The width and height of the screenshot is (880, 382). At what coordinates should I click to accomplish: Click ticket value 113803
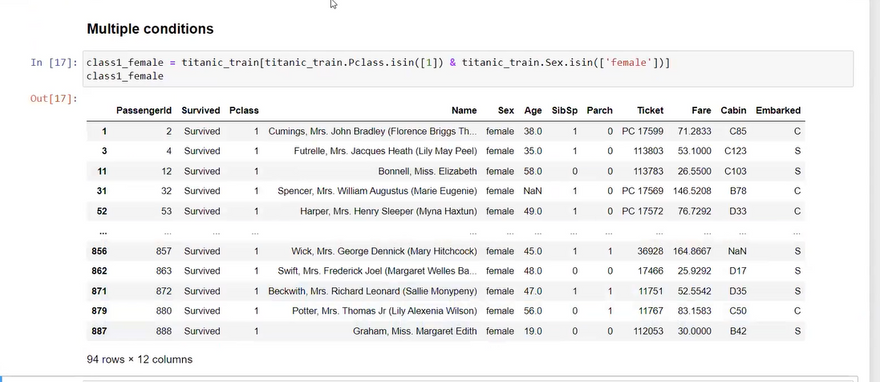click(648, 151)
